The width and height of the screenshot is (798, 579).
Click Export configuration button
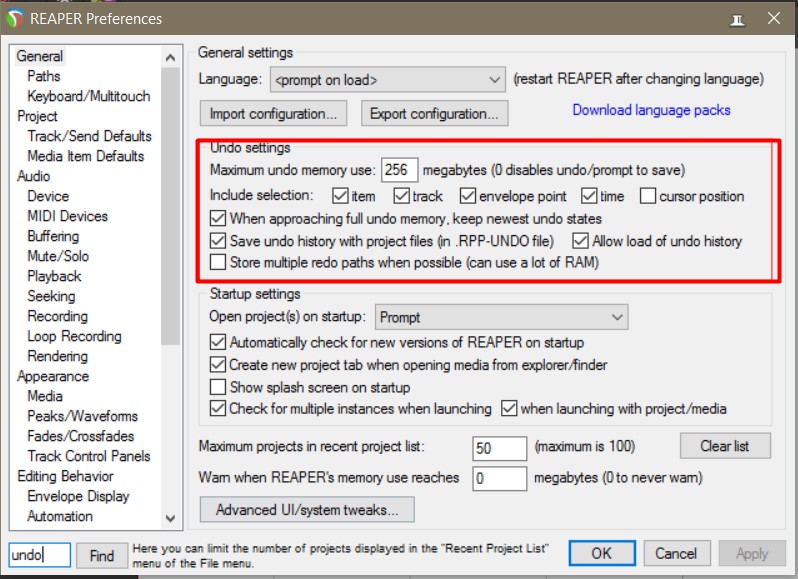point(434,113)
